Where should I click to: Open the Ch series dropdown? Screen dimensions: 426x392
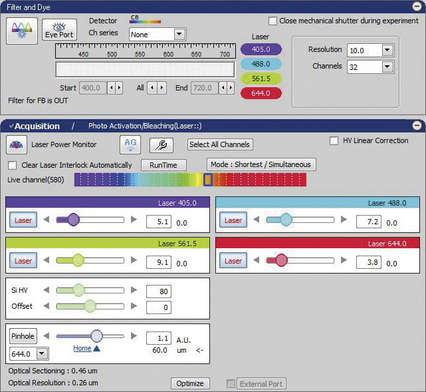pos(179,34)
